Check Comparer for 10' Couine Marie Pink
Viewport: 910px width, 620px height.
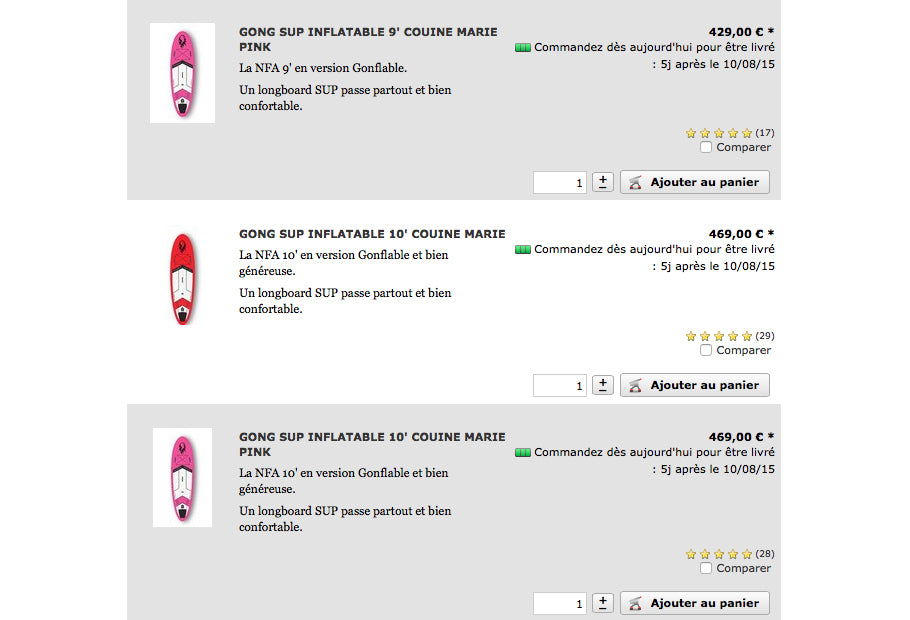[x=706, y=568]
